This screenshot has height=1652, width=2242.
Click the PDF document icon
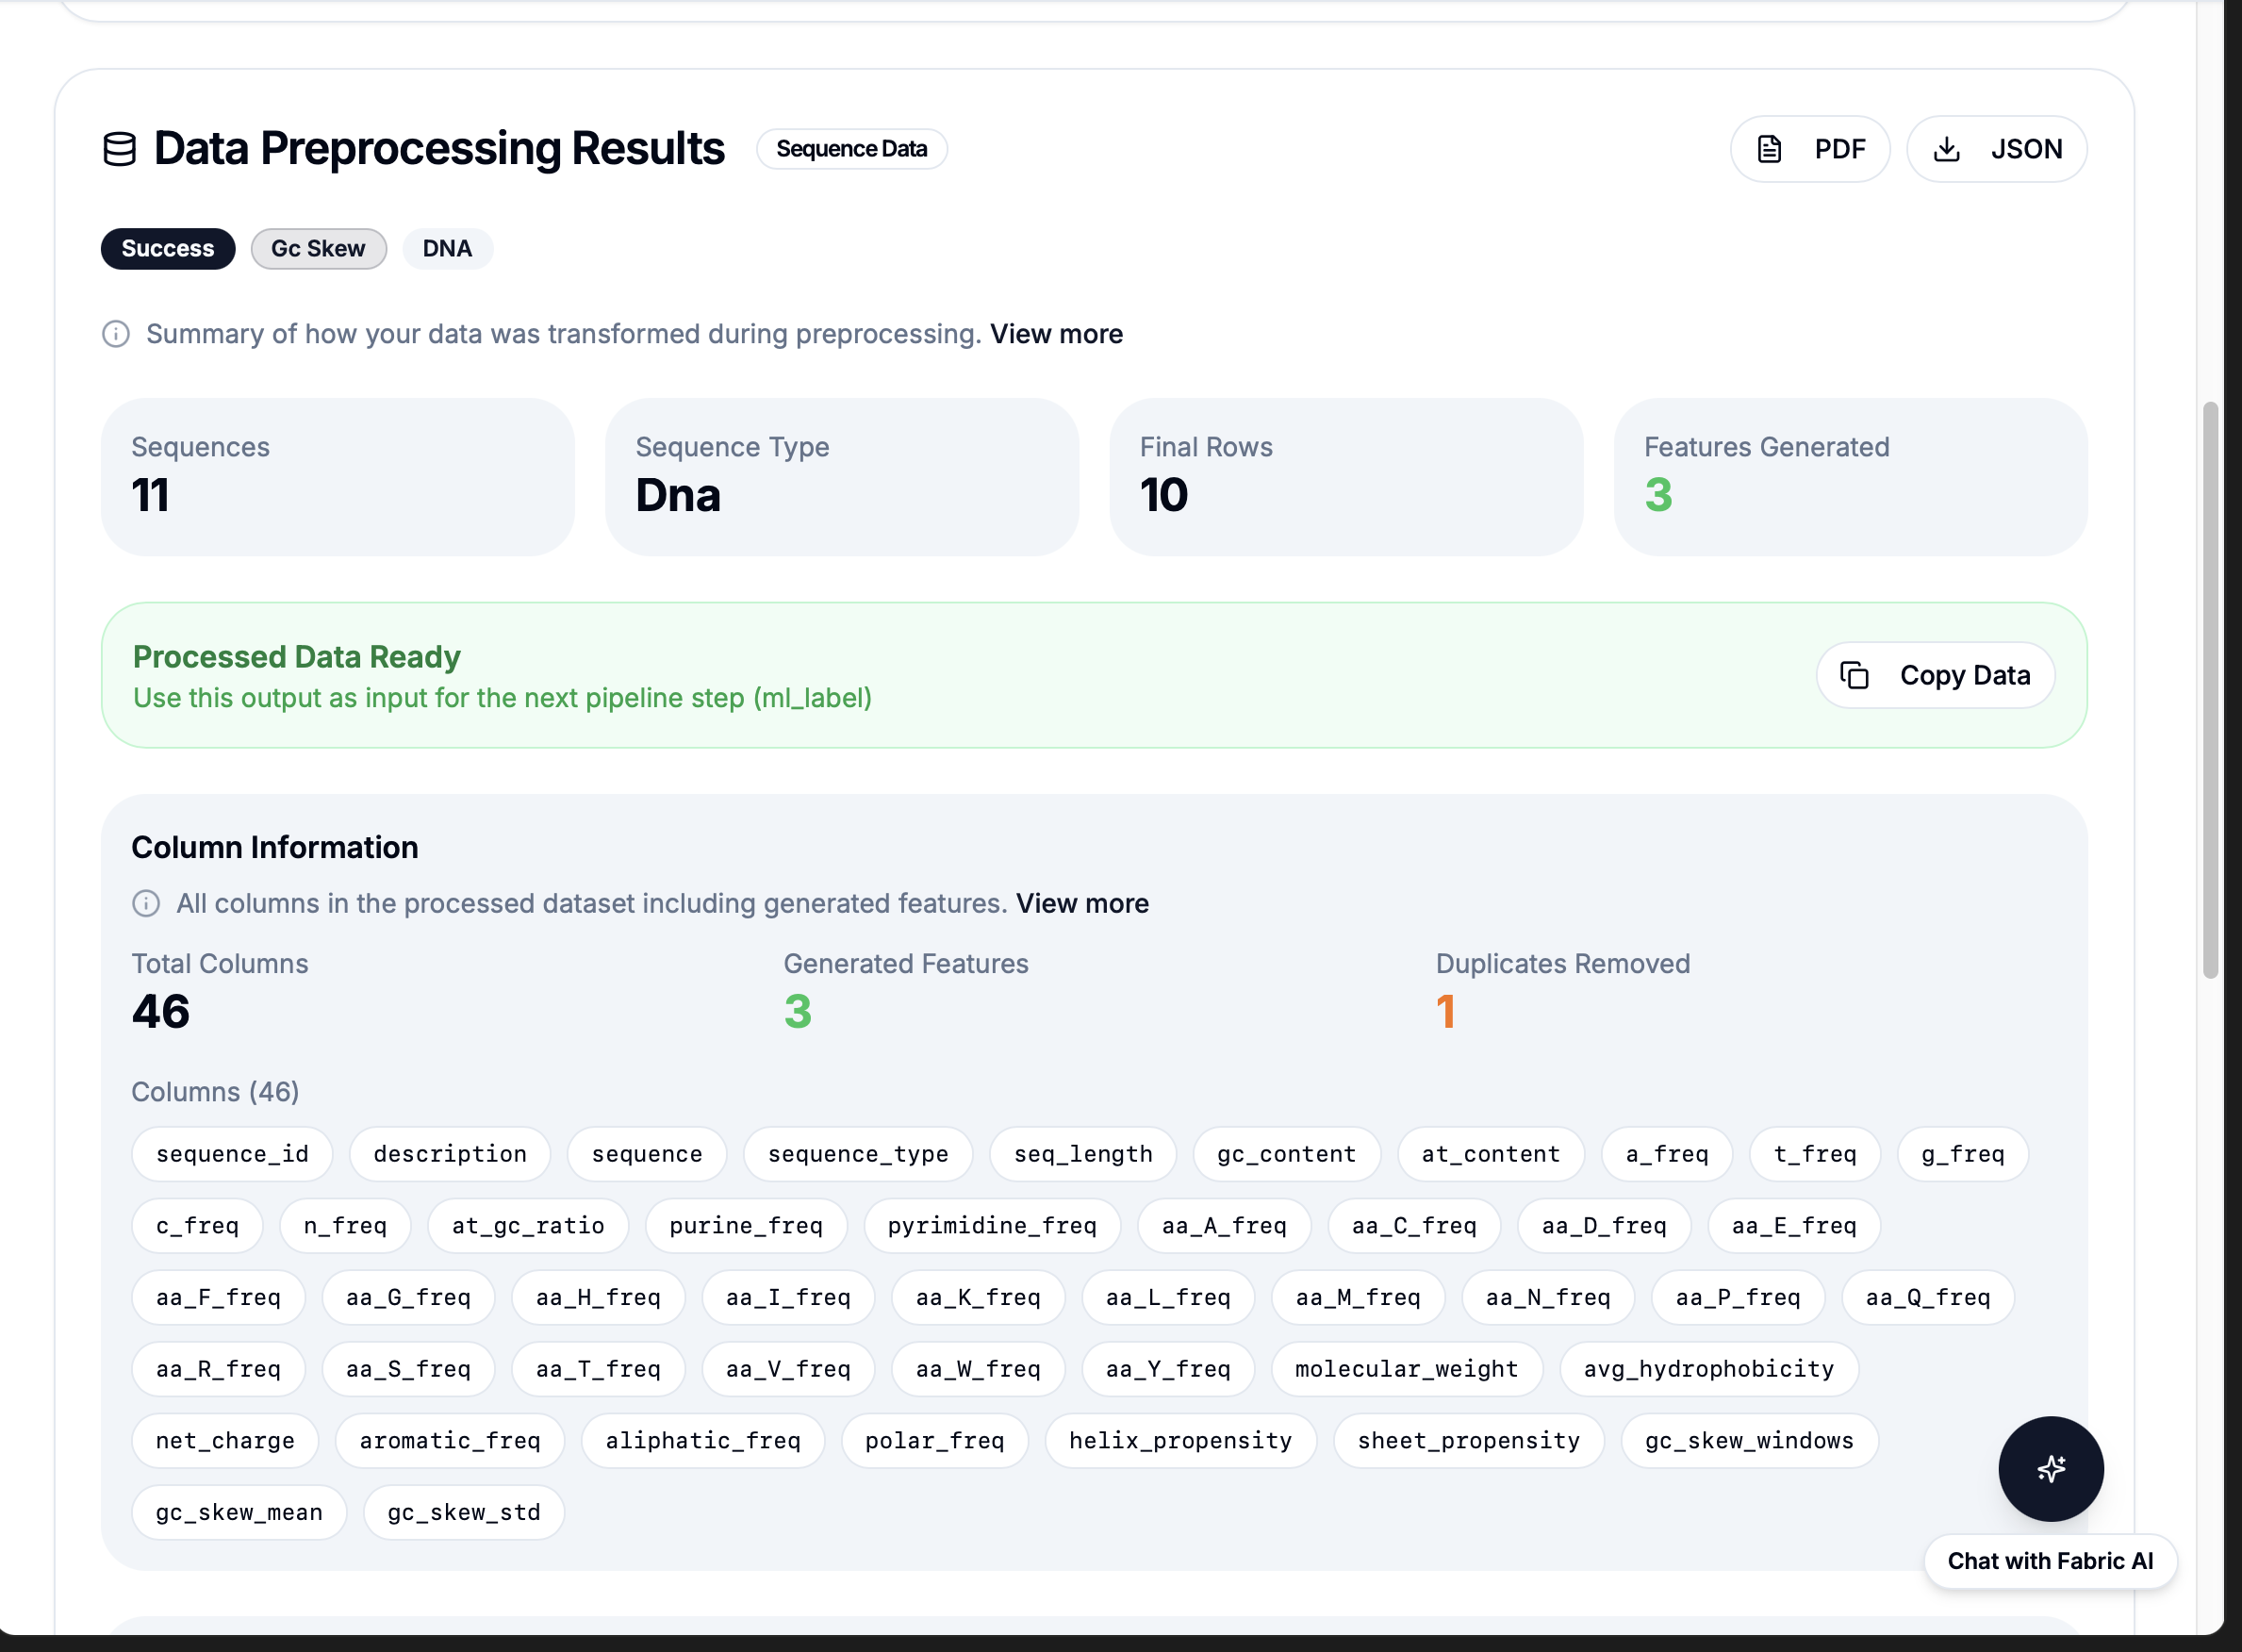1769,149
